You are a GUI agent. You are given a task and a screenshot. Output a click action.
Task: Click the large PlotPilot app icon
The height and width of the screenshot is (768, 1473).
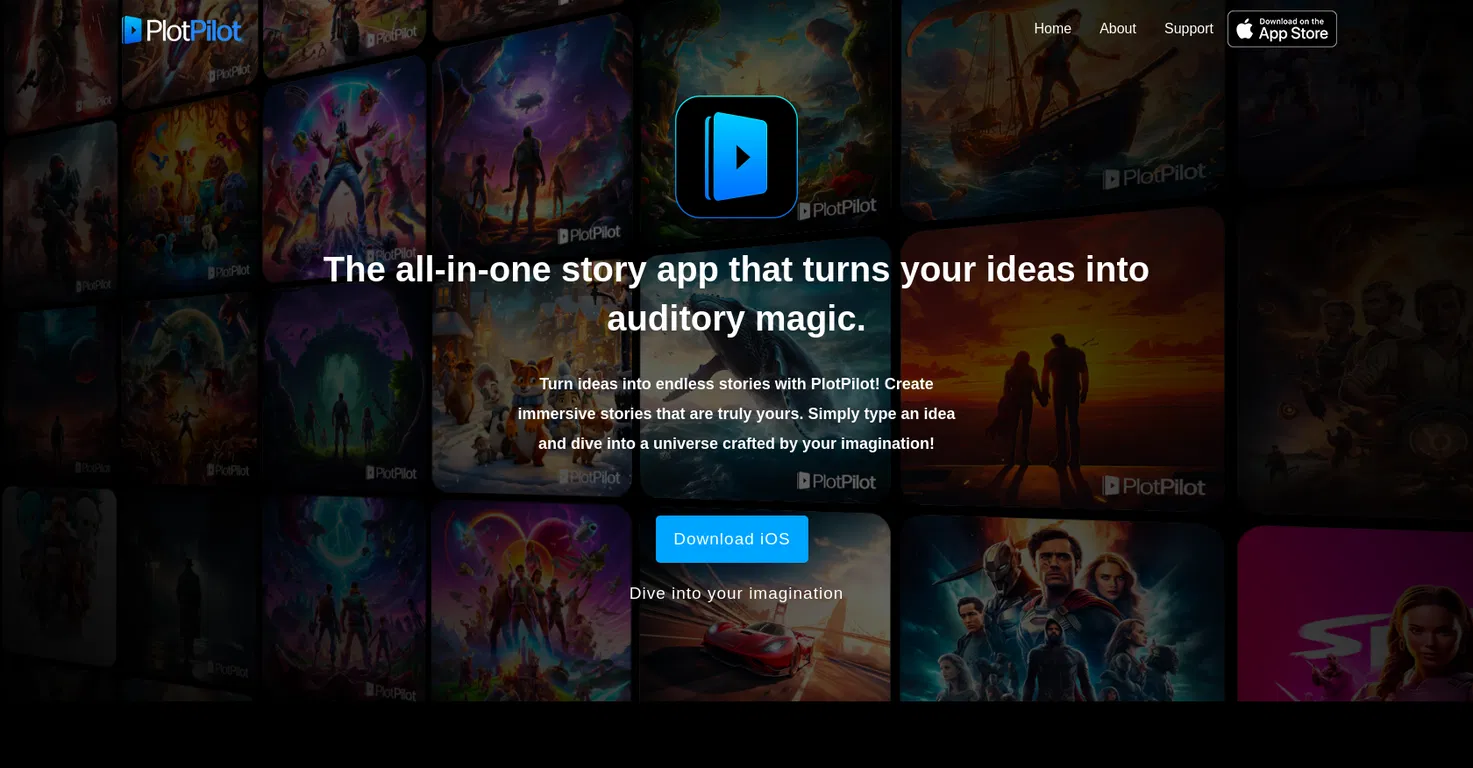click(x=736, y=157)
